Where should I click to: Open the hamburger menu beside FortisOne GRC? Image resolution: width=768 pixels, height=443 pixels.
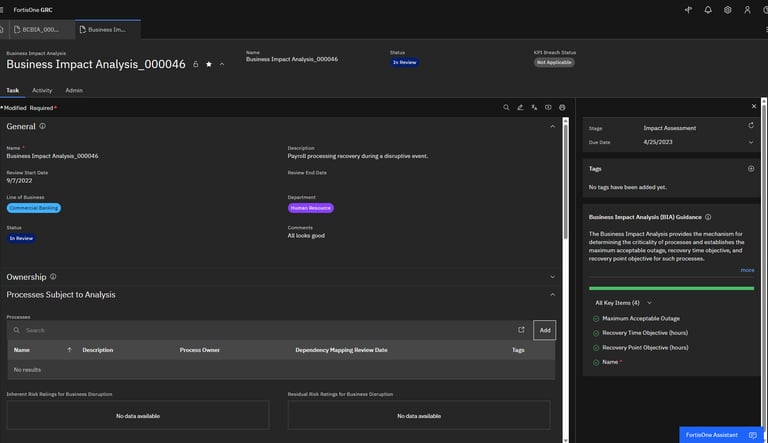pyautogui.click(x=2, y=10)
